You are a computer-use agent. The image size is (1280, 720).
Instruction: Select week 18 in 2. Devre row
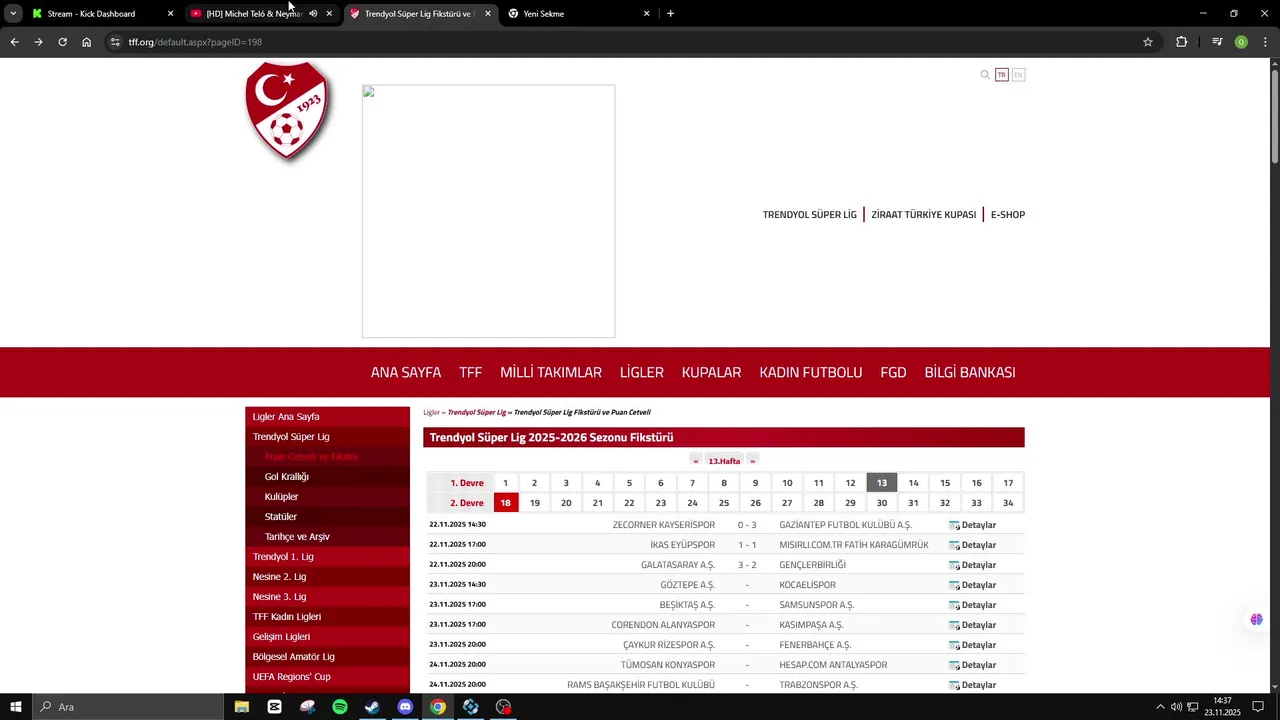505,503
